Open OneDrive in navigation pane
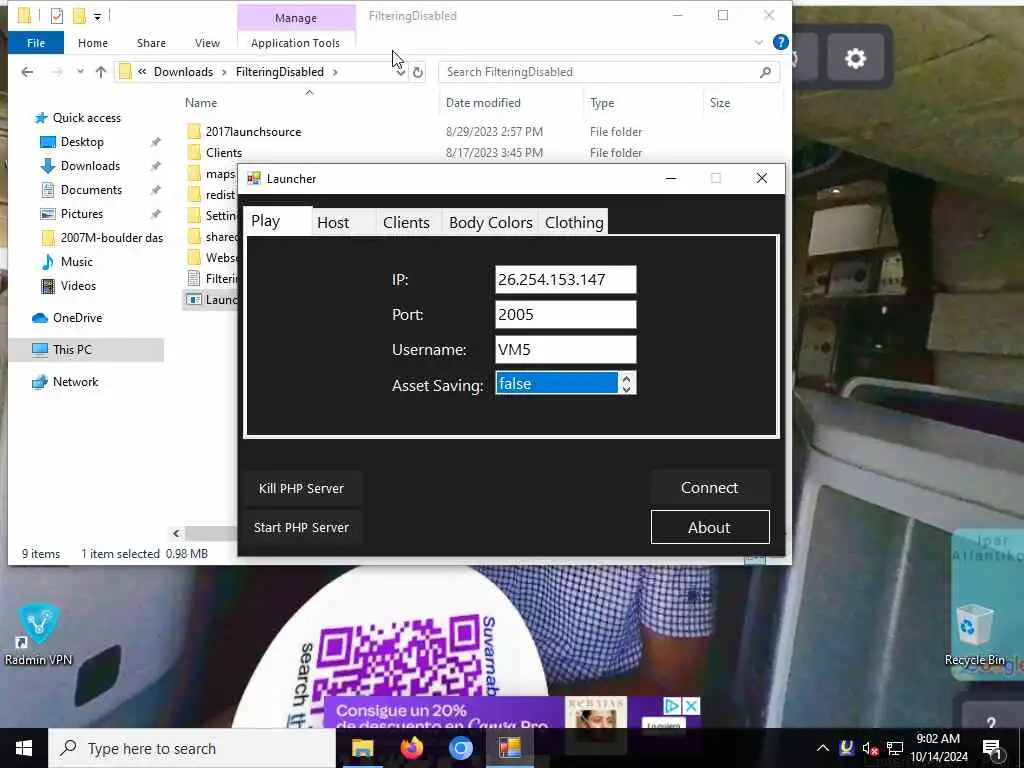 click(x=77, y=317)
